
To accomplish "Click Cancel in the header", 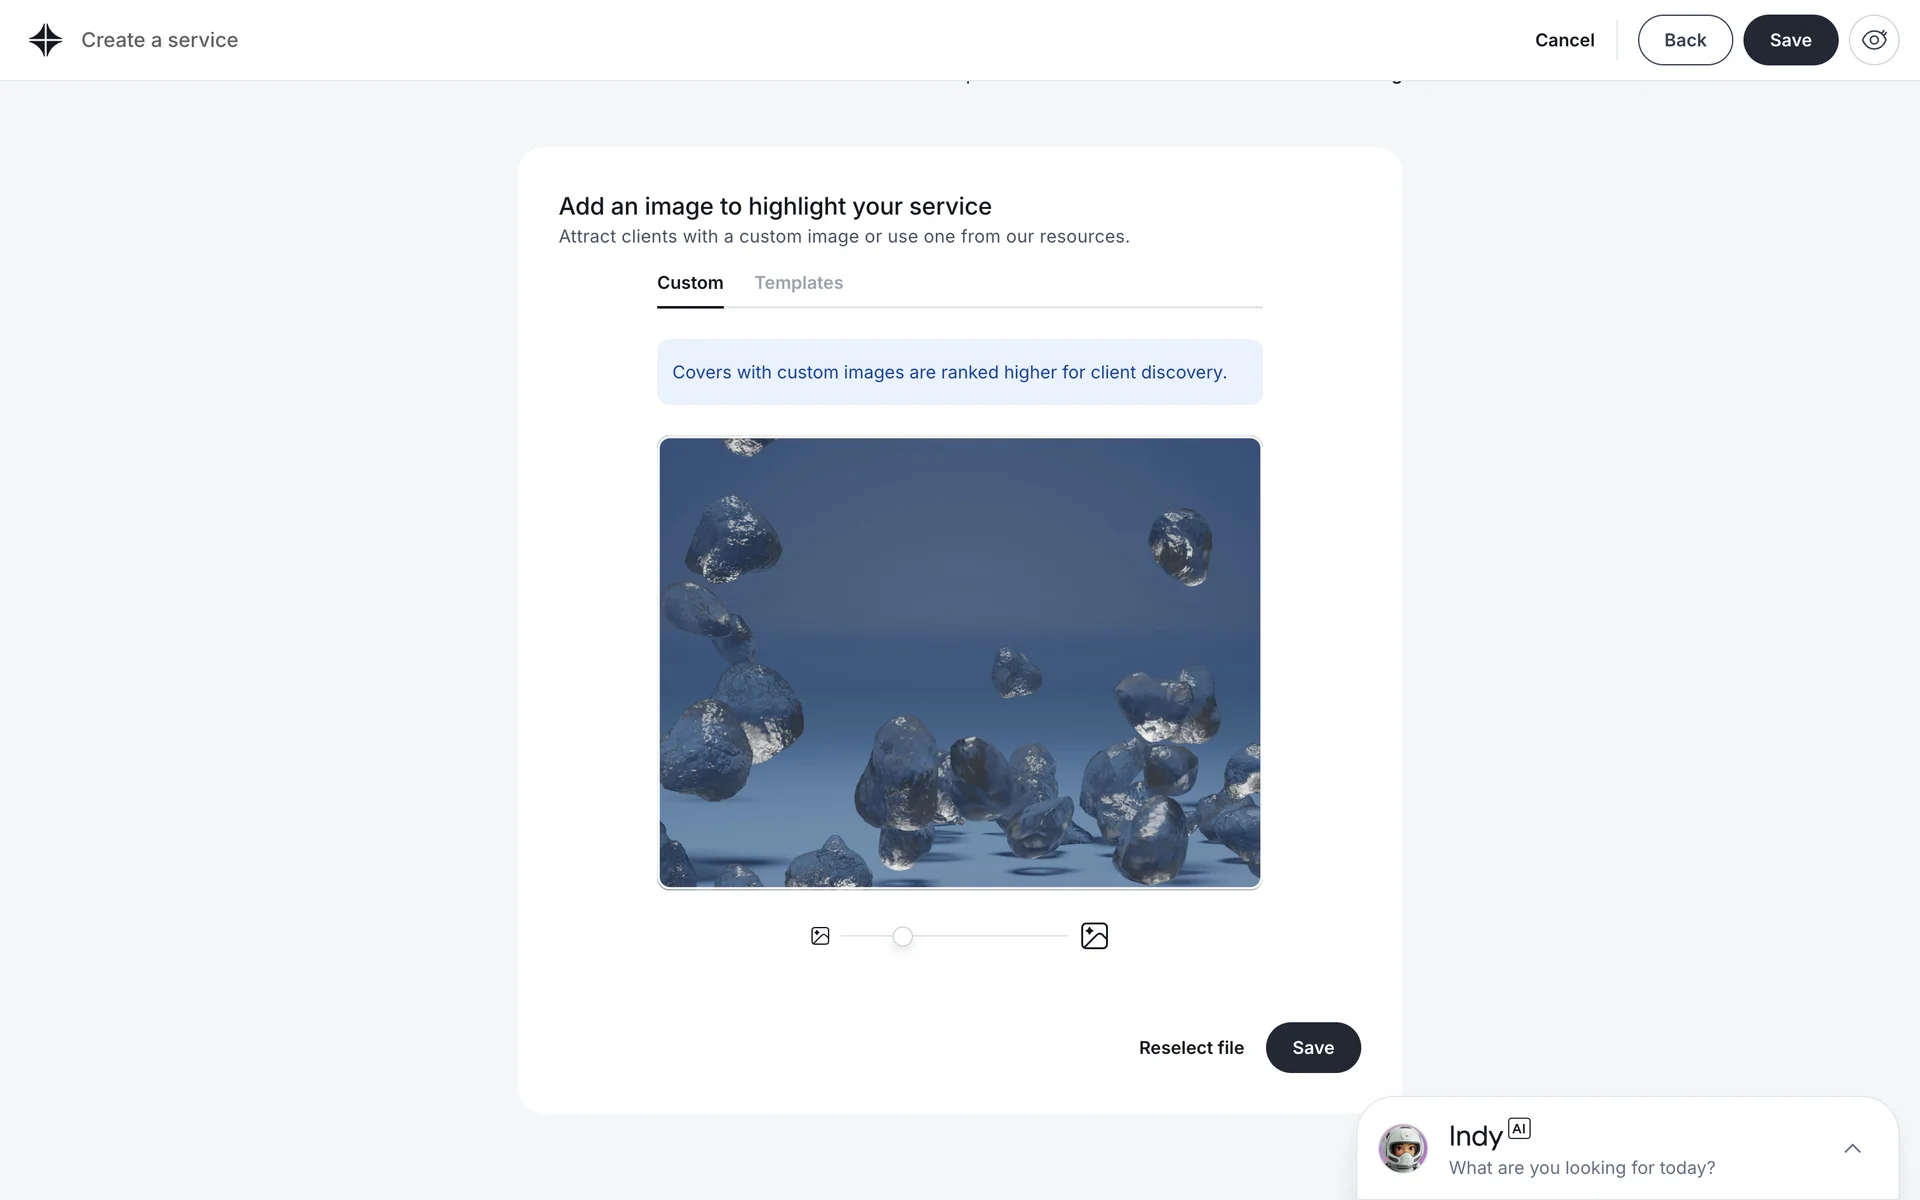I will point(1564,40).
